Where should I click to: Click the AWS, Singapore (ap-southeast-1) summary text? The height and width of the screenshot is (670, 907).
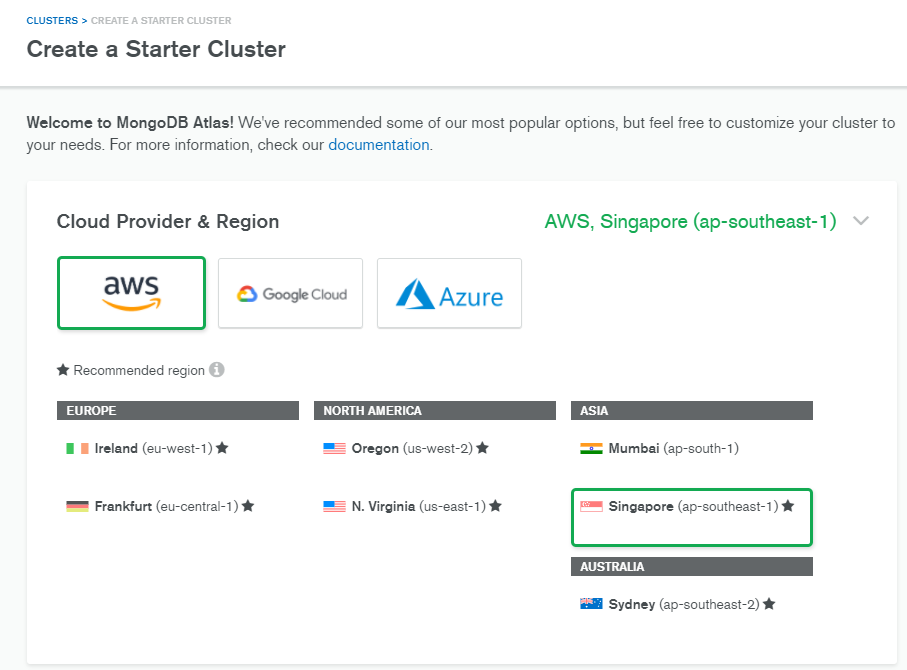pos(691,222)
